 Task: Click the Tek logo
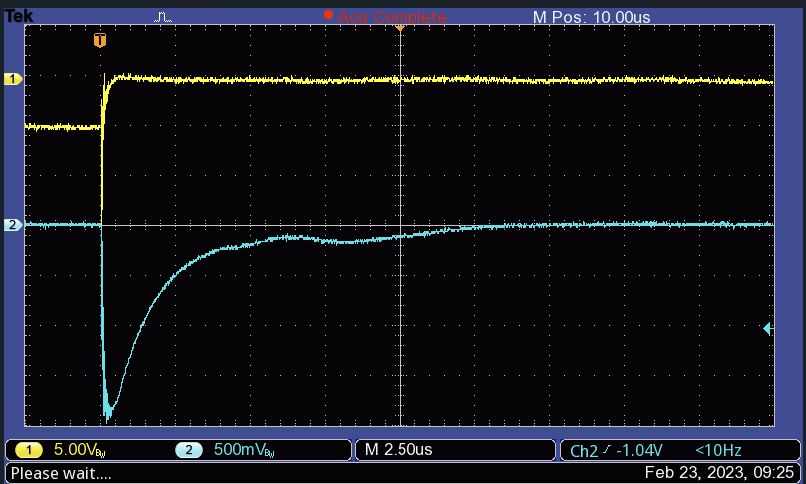19,16
